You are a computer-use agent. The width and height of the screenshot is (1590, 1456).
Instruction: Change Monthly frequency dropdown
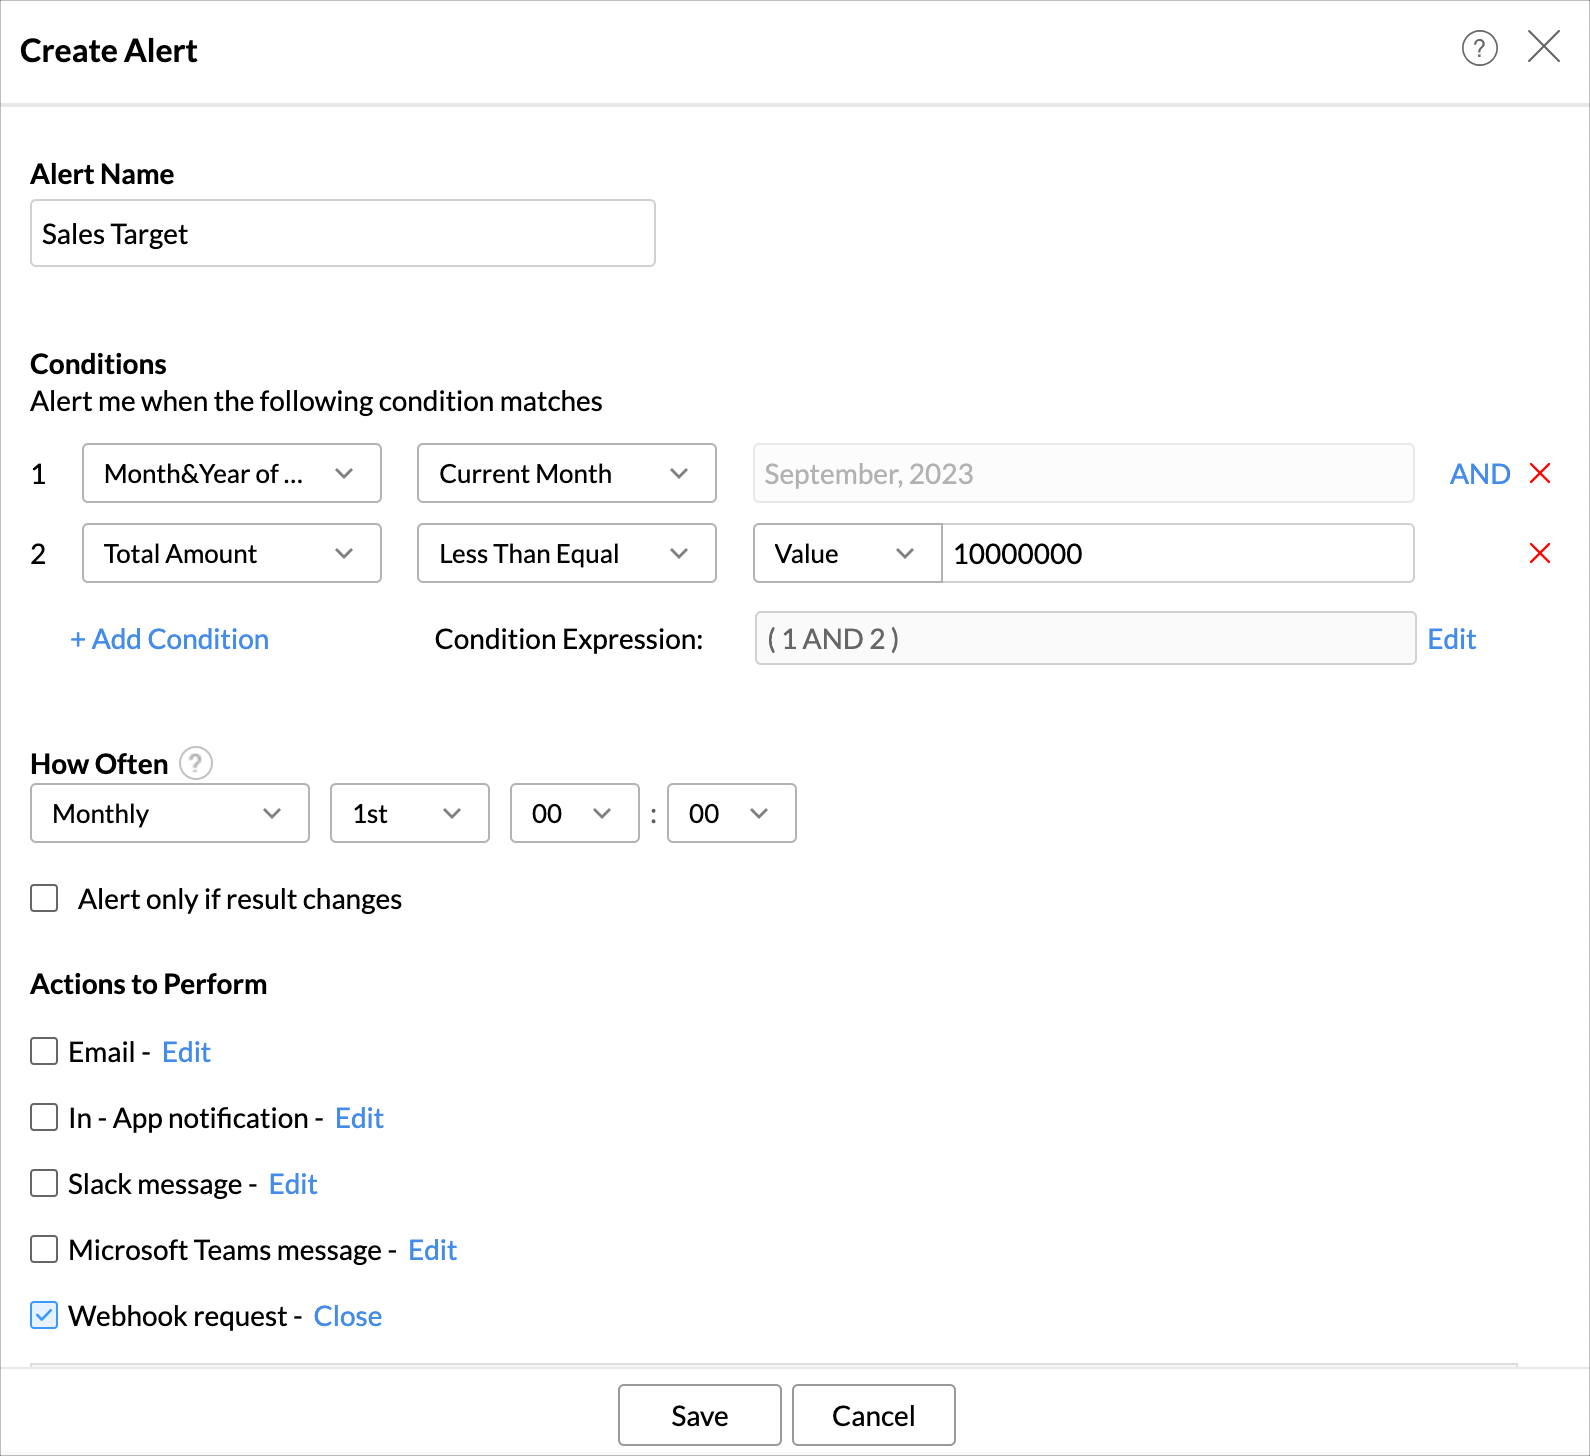(170, 813)
